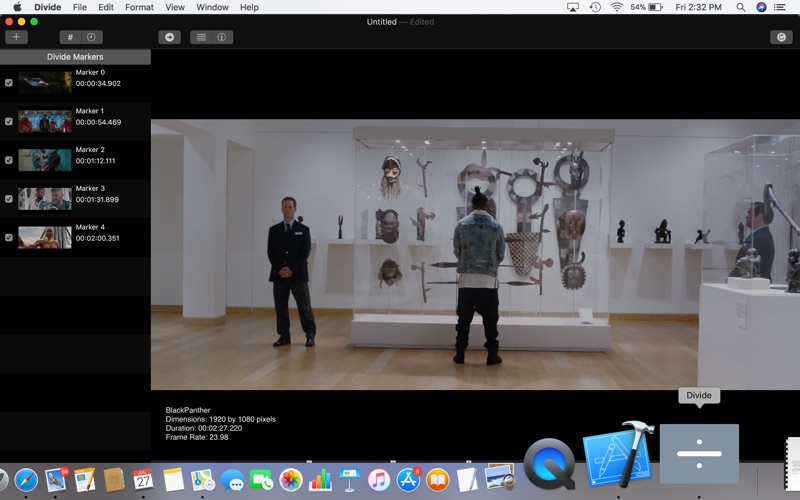Open the Window menu
The image size is (800, 500).
(x=212, y=7)
